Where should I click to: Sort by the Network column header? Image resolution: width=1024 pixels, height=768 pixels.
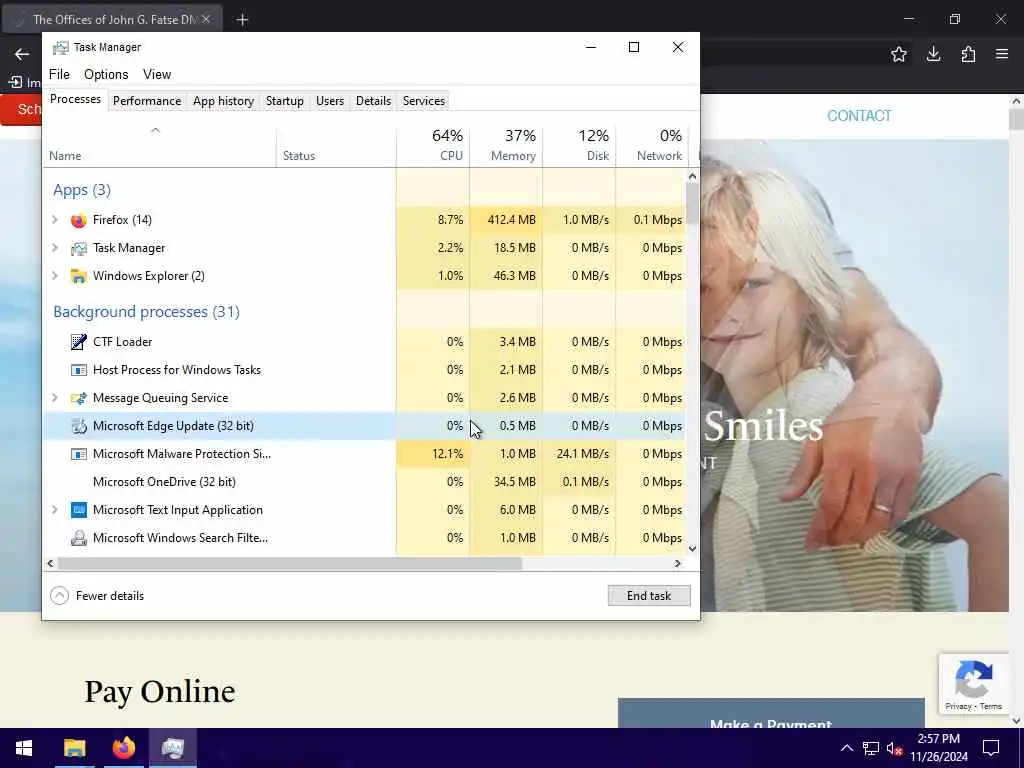click(x=652, y=145)
